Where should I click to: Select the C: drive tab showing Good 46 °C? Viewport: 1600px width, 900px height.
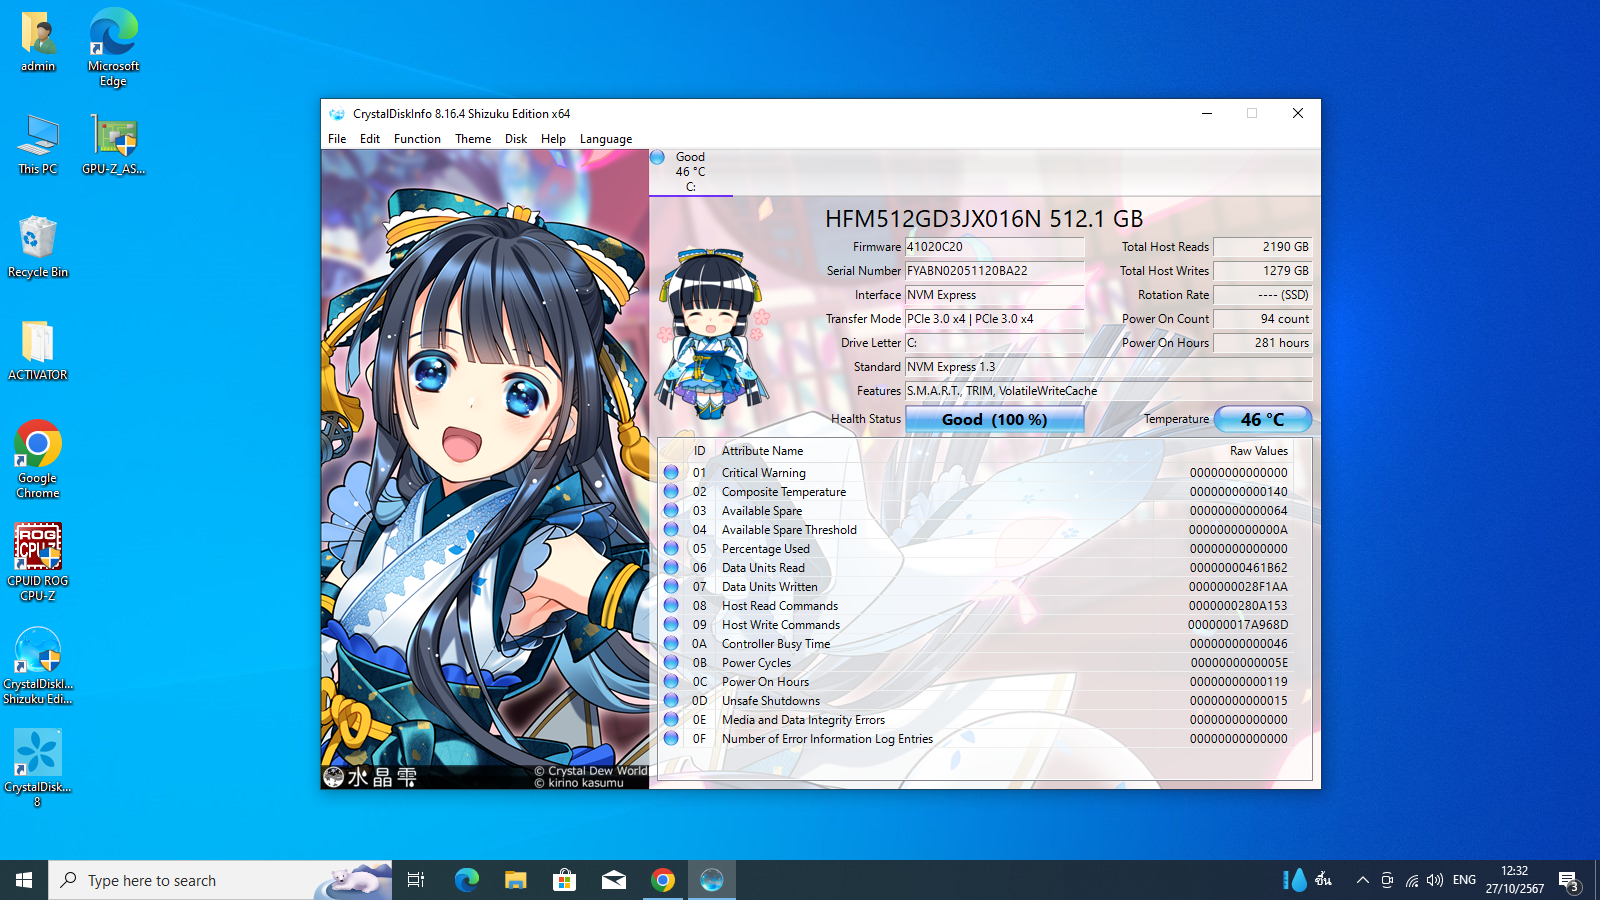click(x=690, y=172)
